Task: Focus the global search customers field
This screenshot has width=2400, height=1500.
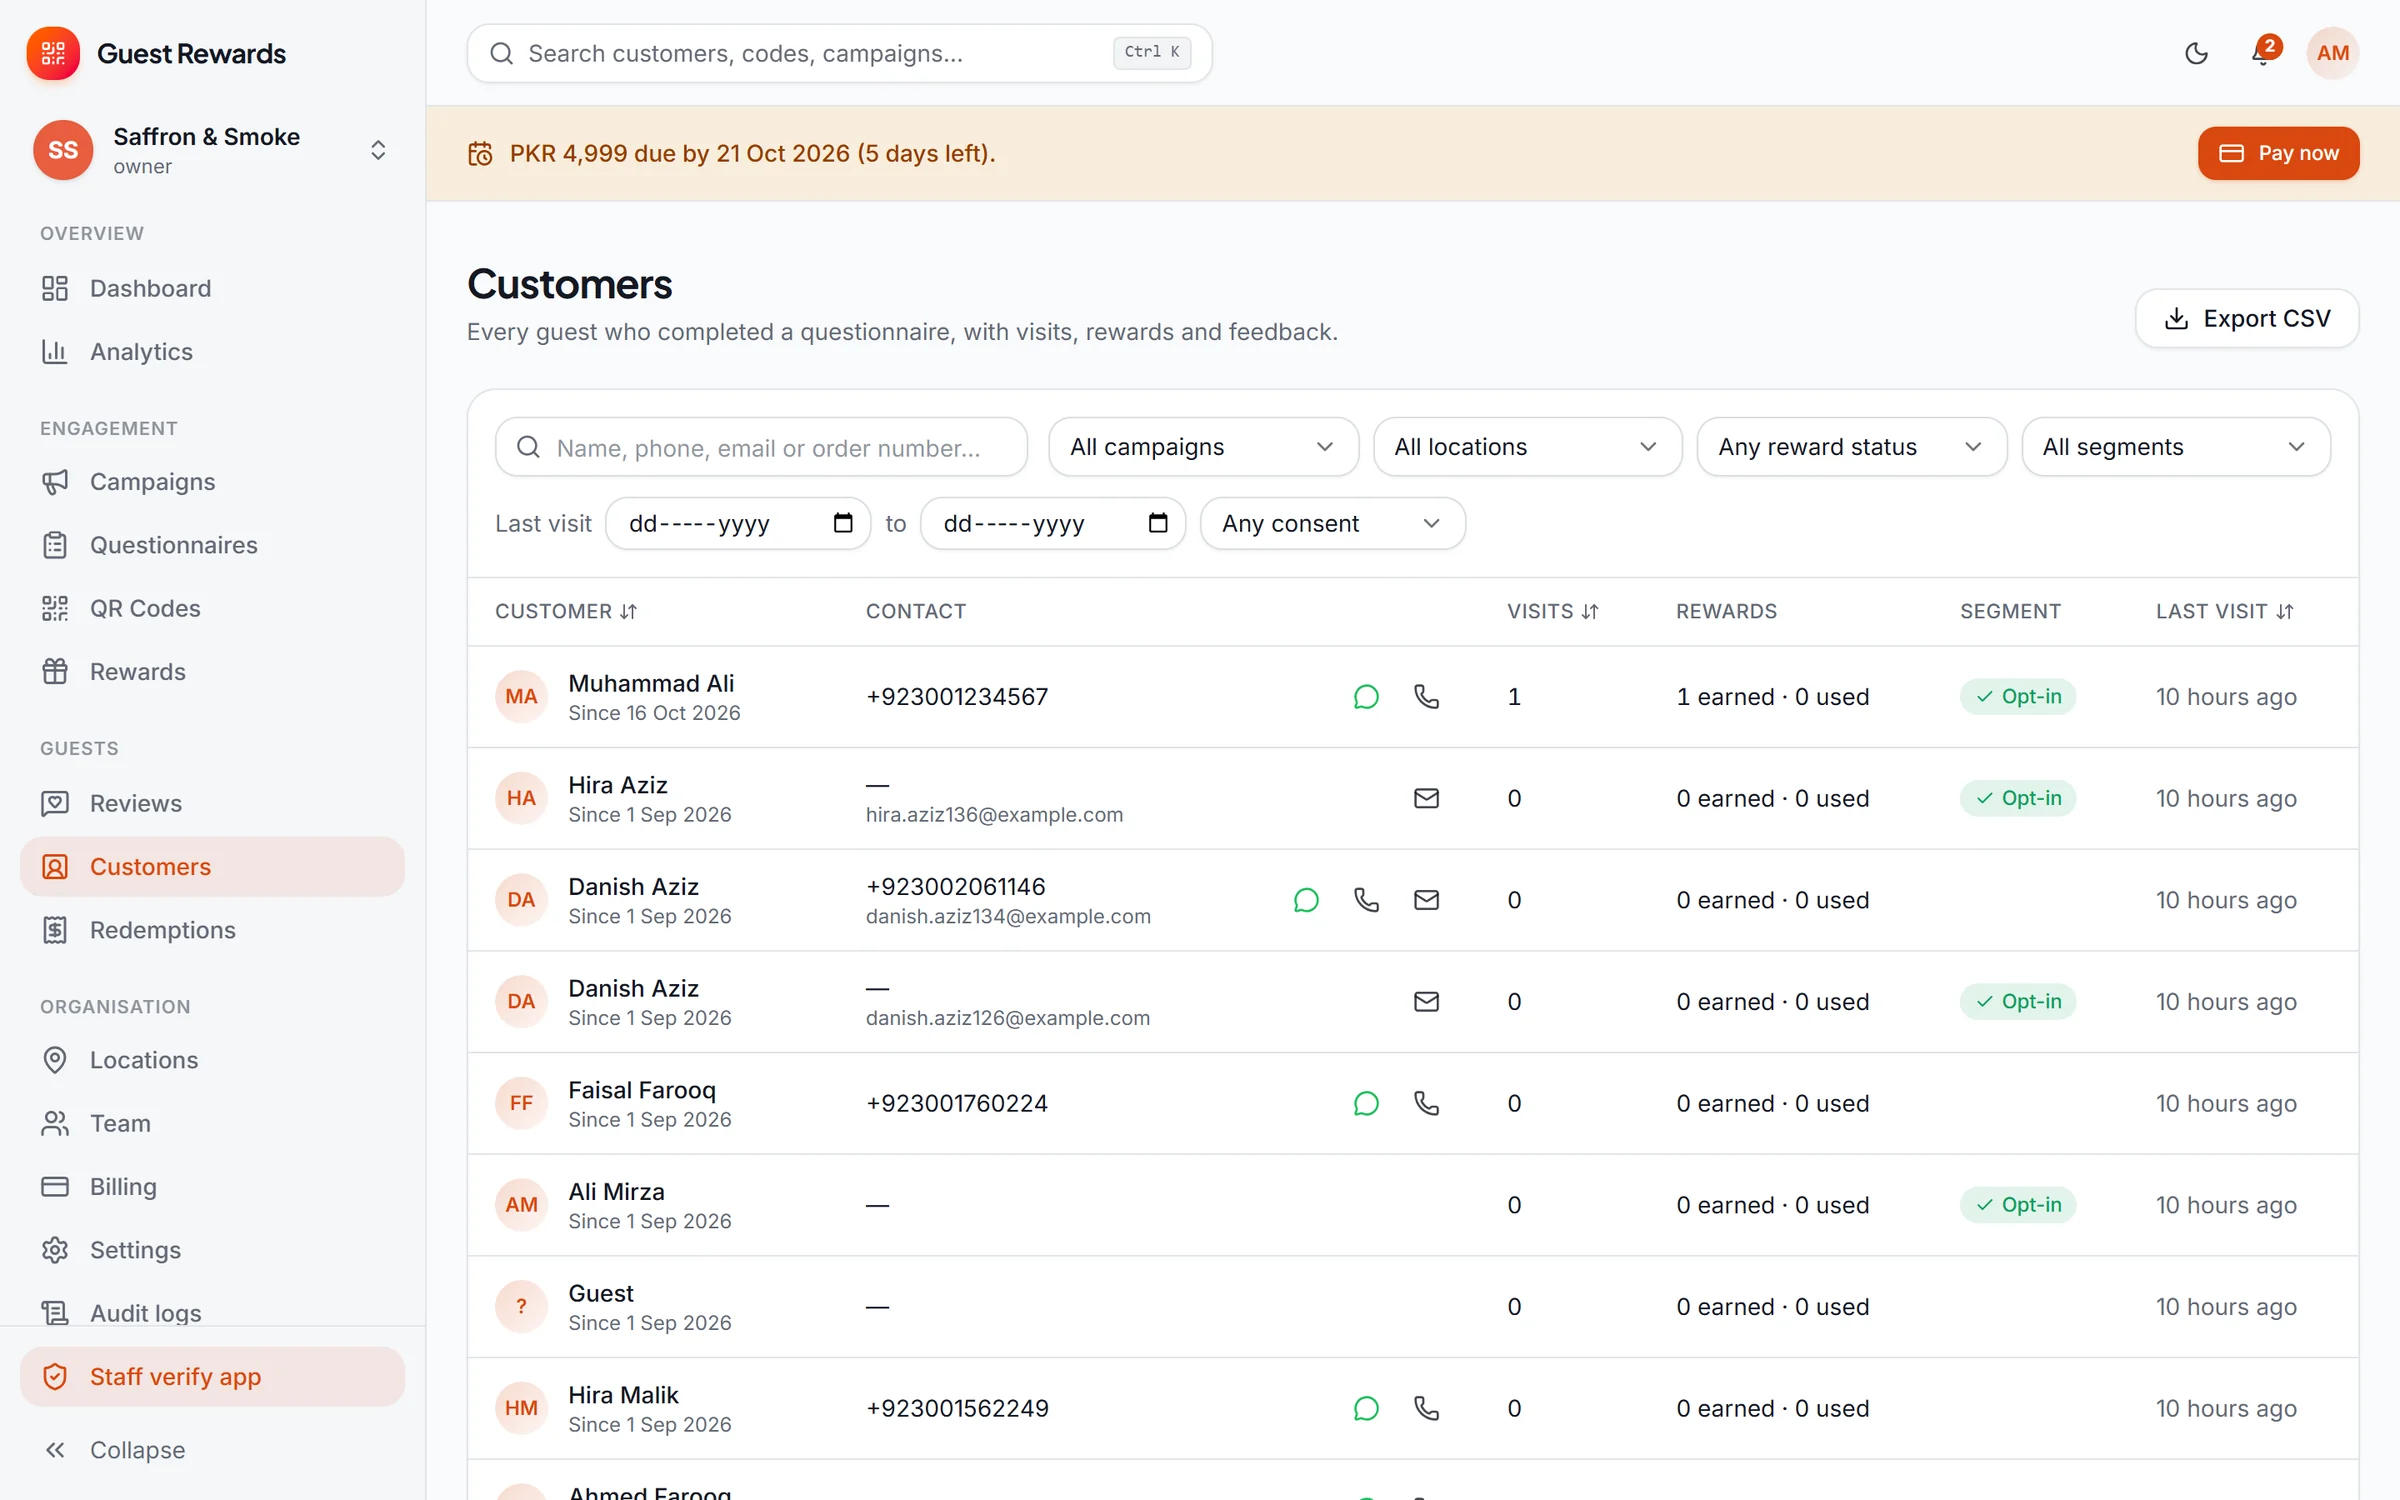Action: 839,53
